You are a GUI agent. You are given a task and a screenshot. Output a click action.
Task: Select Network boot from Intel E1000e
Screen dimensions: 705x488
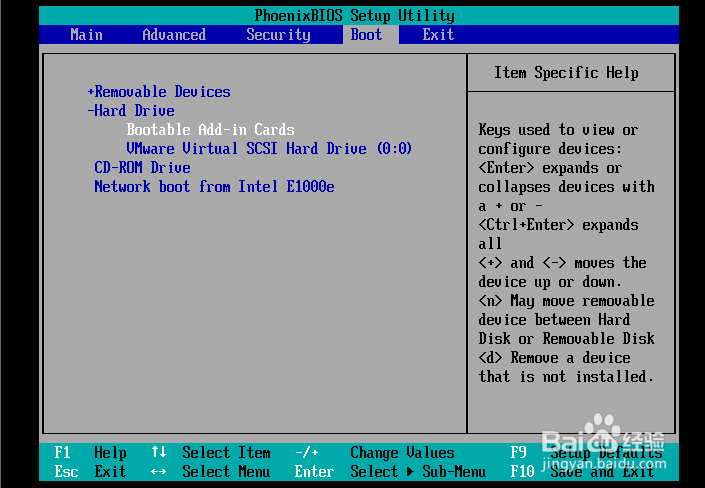coord(214,186)
